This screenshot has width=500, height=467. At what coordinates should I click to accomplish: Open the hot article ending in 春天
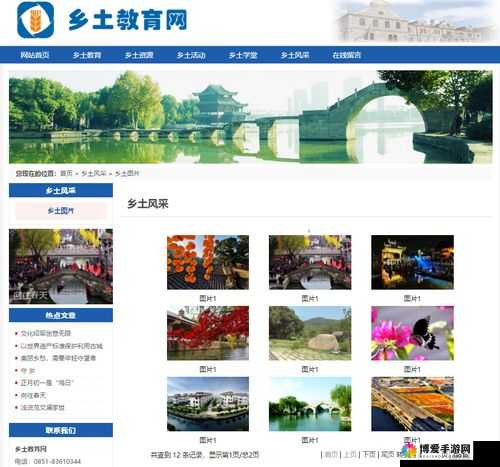33,395
